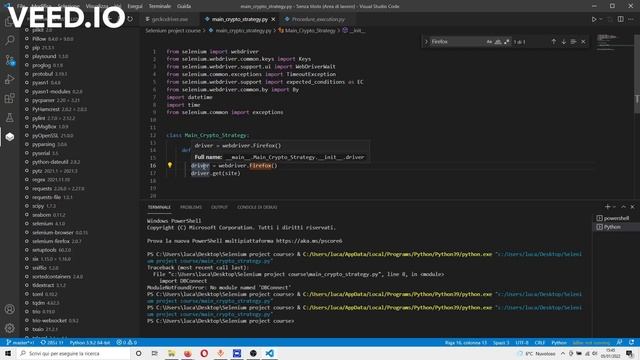
Task: Maximize the terminal panel
Action: 623,207
